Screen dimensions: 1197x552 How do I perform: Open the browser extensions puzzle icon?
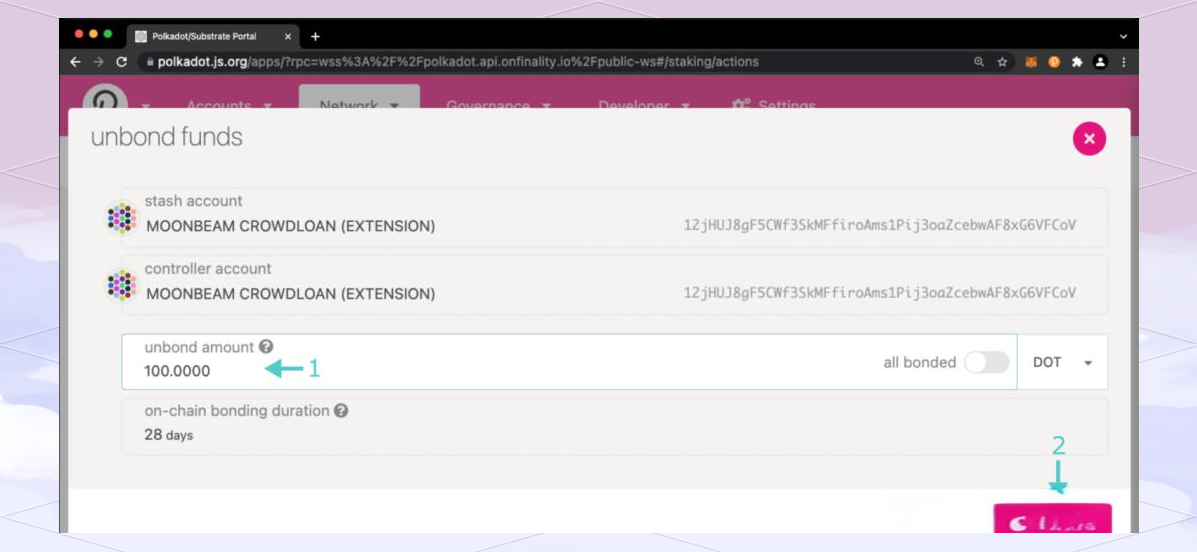1077,62
